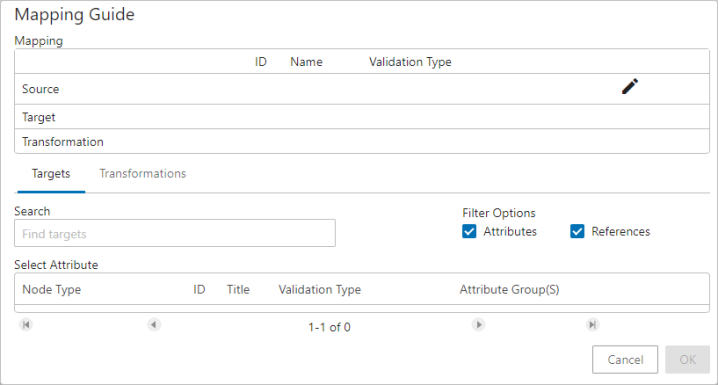Sort by the Node Type column header
This screenshot has width=718, height=385.
52,289
